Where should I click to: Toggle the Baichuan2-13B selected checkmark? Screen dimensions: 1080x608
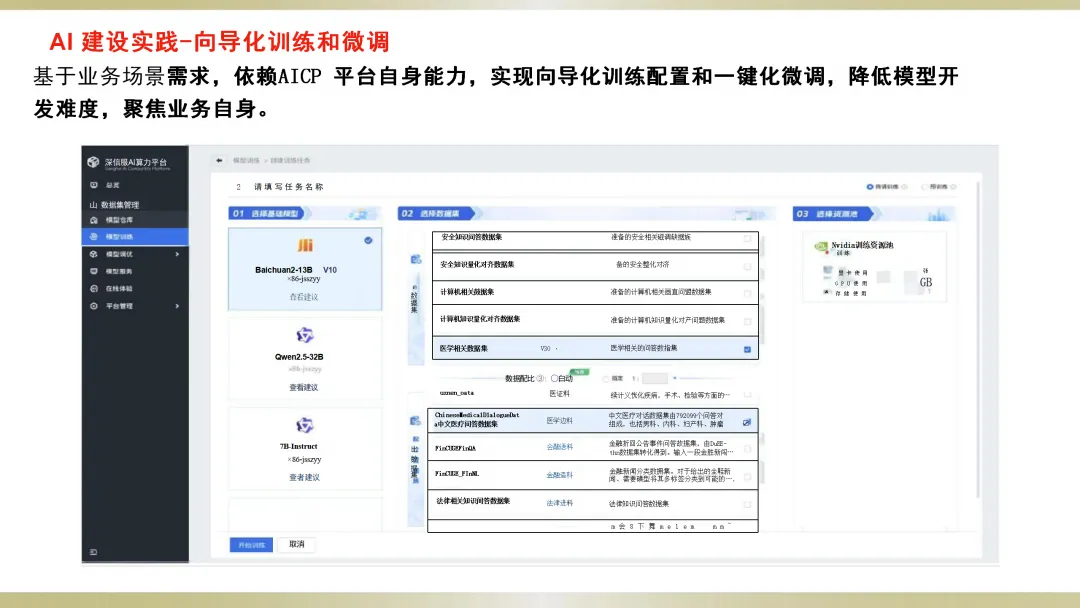click(x=368, y=240)
